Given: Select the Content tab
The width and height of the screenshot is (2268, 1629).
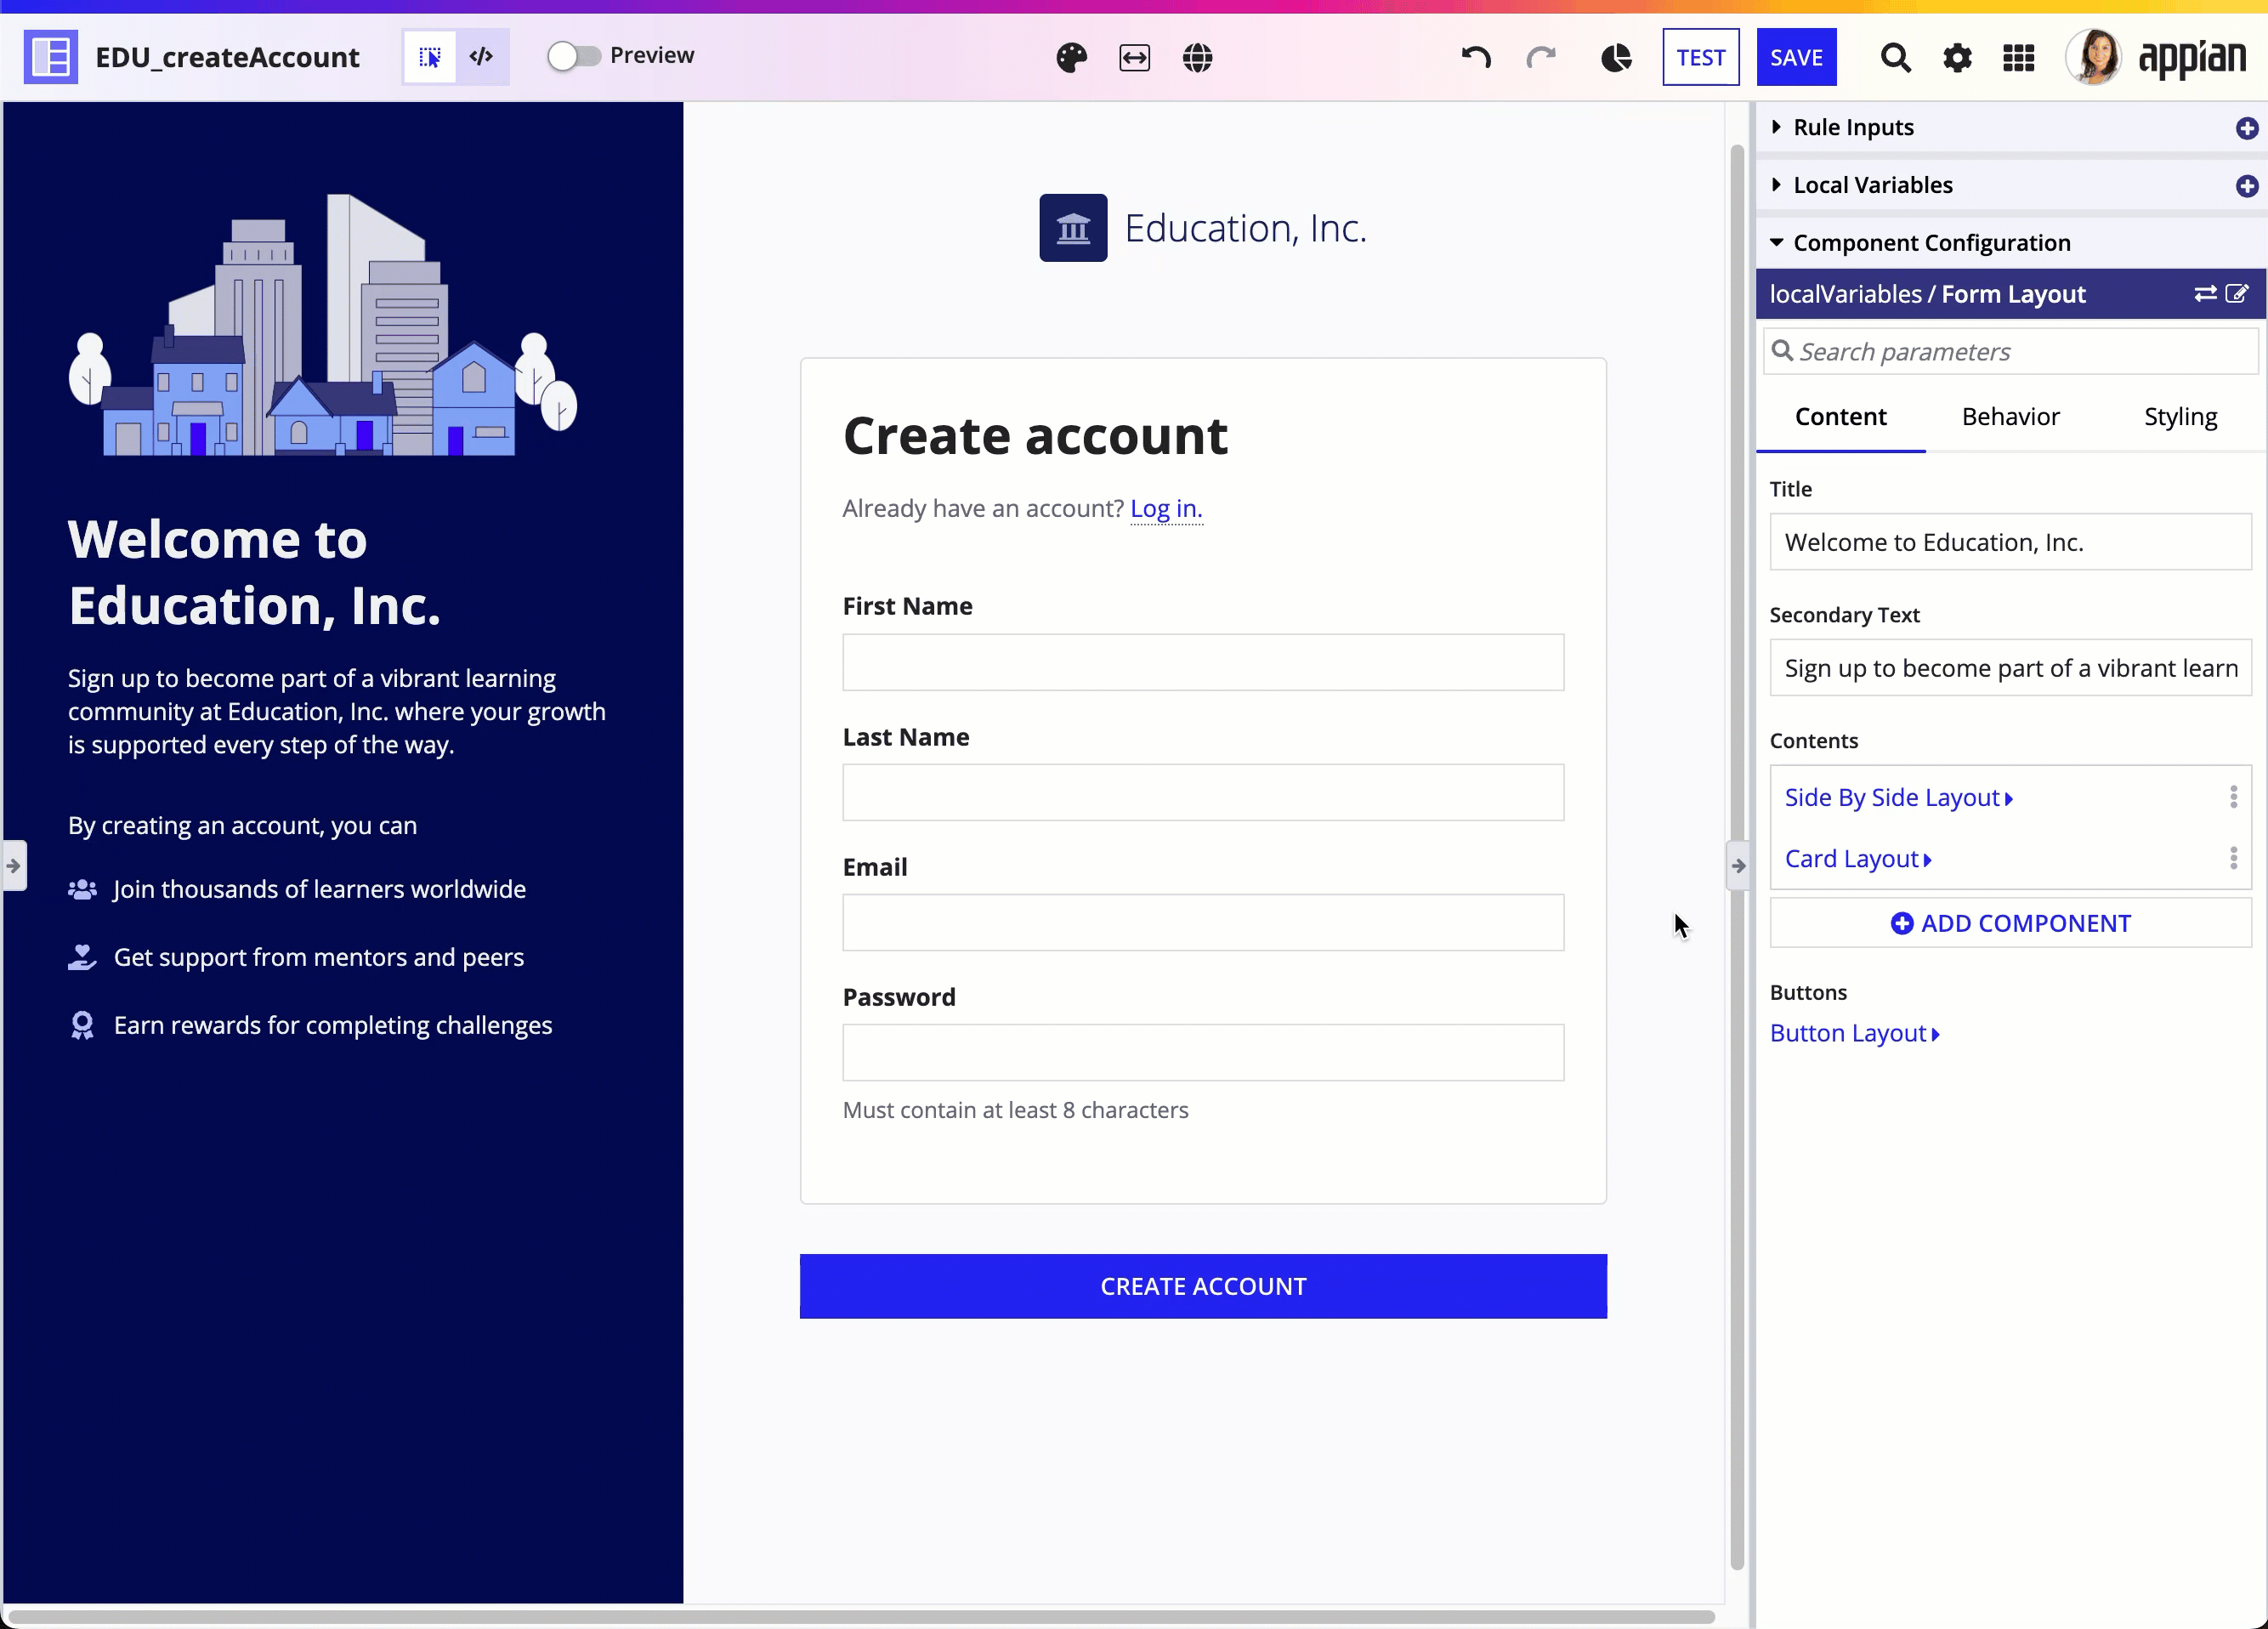Looking at the screenshot, I should [x=1840, y=417].
